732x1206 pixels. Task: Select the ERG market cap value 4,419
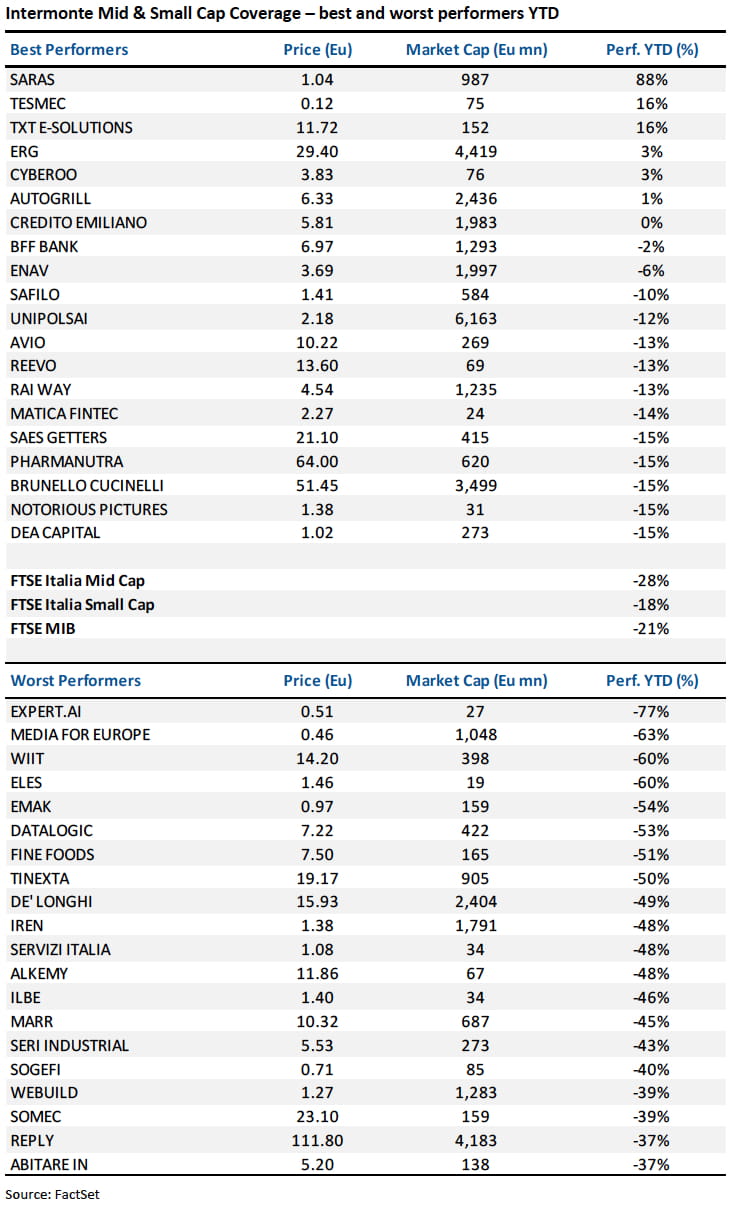coord(476,151)
